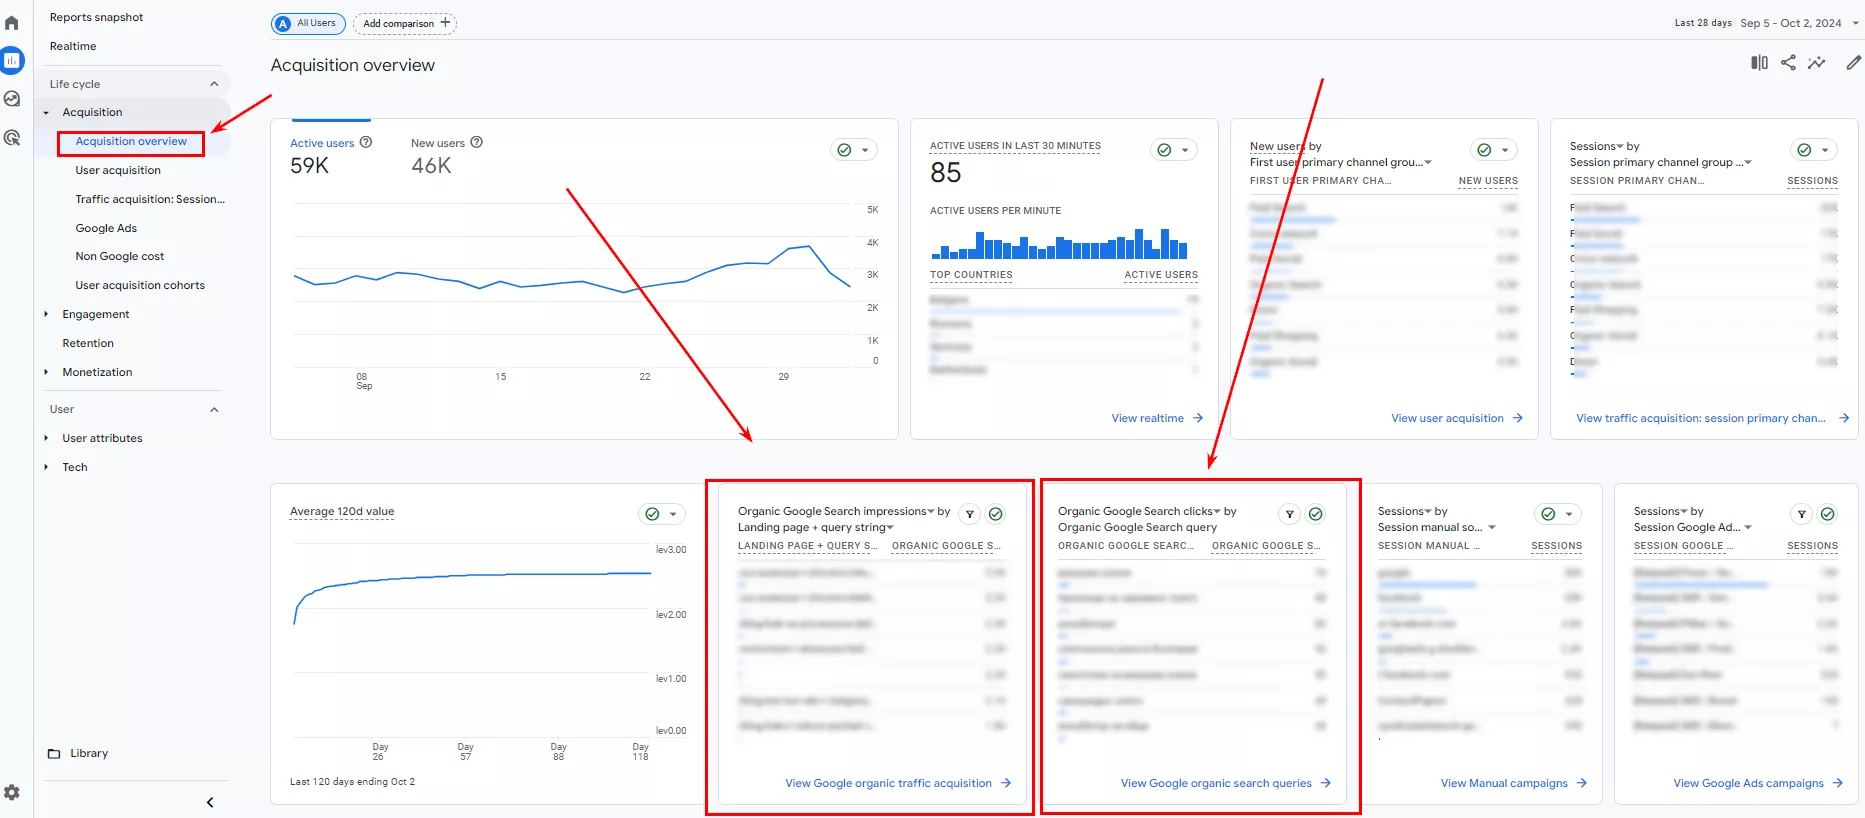Customize report with the pencil icon
1865x818 pixels.
[x=1853, y=63]
